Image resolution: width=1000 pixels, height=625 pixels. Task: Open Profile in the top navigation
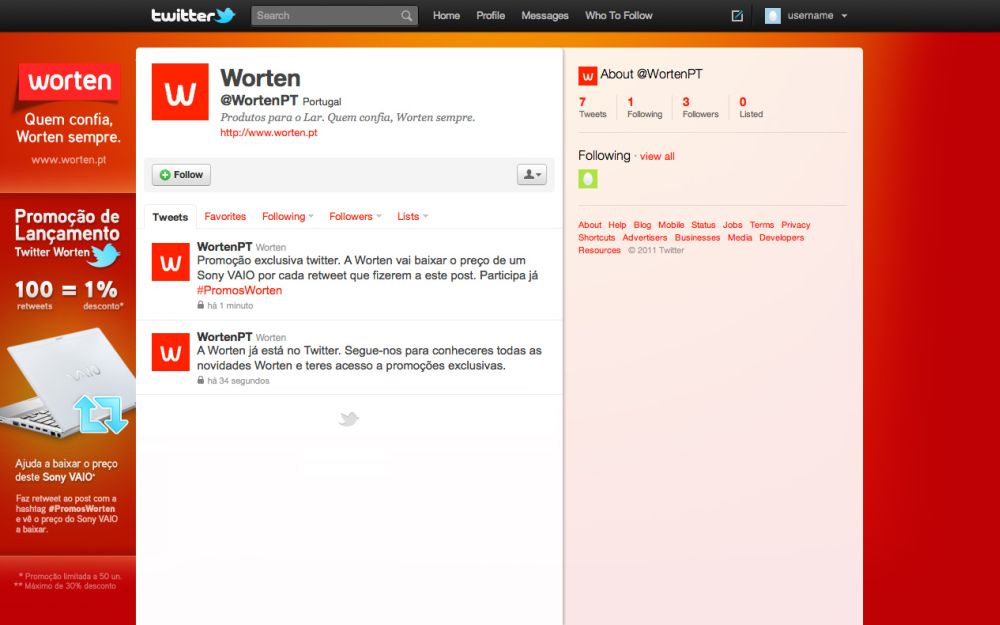pos(490,15)
